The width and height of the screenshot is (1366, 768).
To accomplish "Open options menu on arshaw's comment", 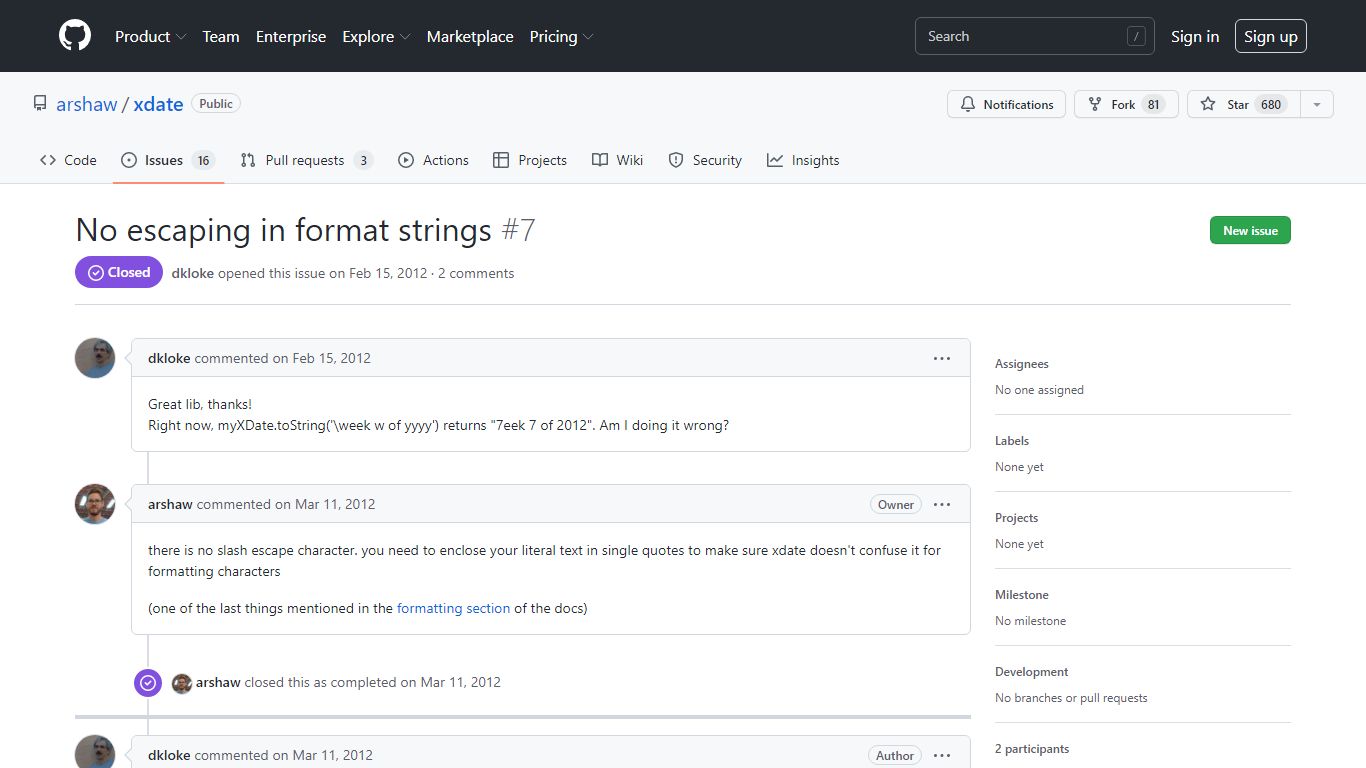I will point(942,504).
